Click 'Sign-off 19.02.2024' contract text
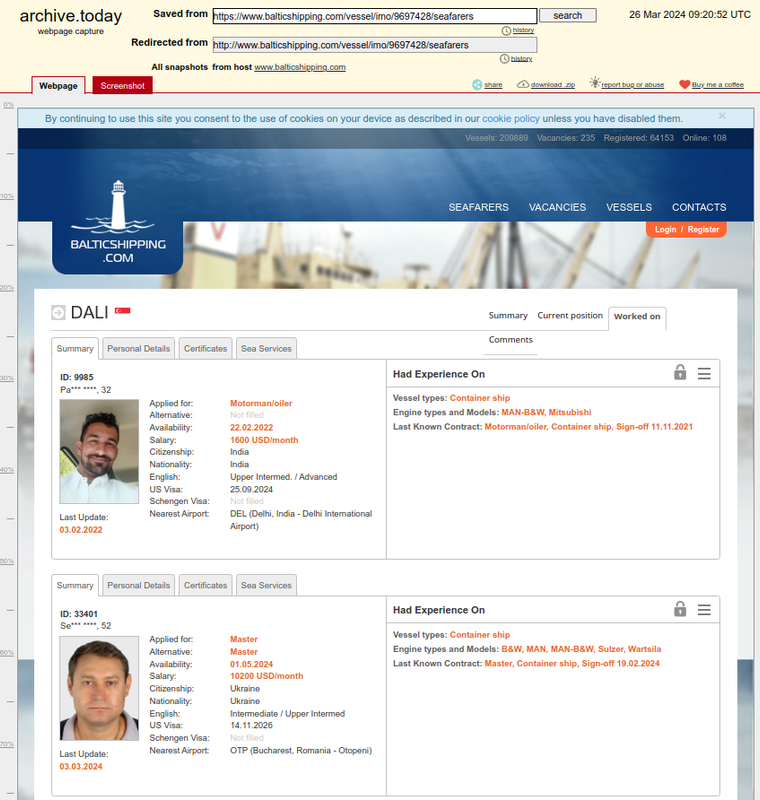The width and height of the screenshot is (760, 800). click(621, 663)
